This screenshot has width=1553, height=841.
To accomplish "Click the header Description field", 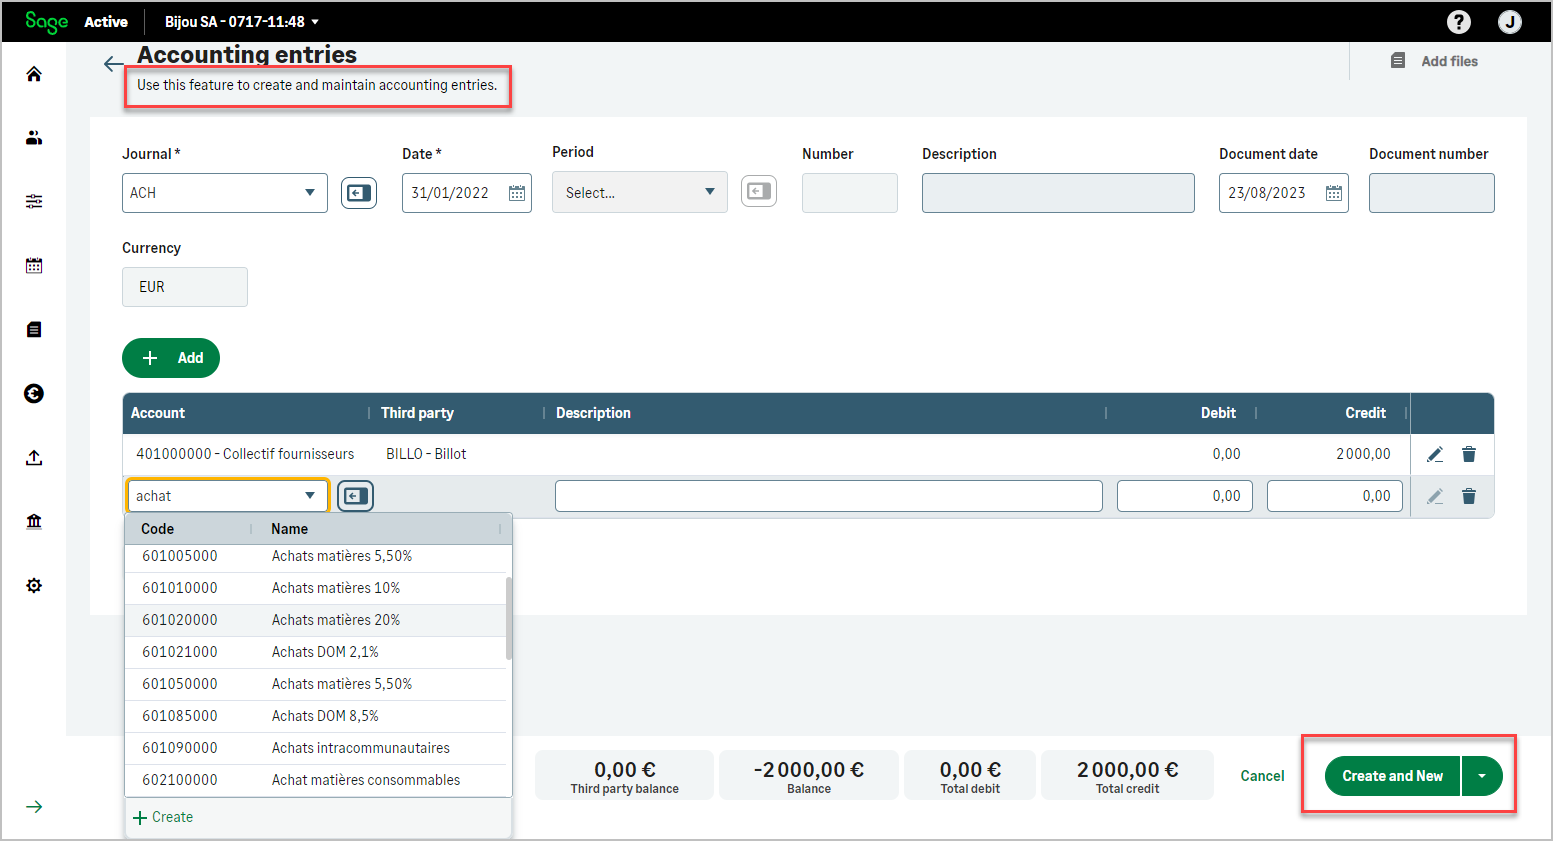I will [1058, 193].
